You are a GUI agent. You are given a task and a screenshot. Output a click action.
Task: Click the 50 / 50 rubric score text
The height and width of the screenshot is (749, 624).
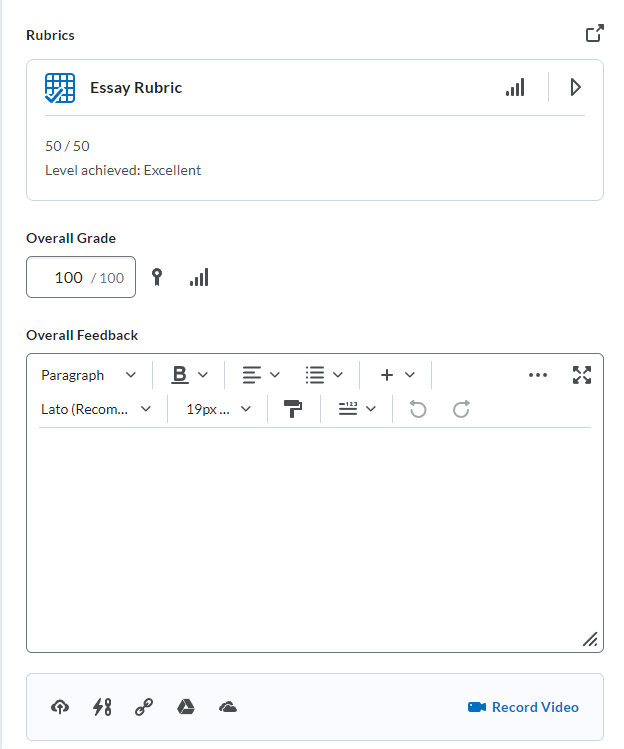pos(67,146)
